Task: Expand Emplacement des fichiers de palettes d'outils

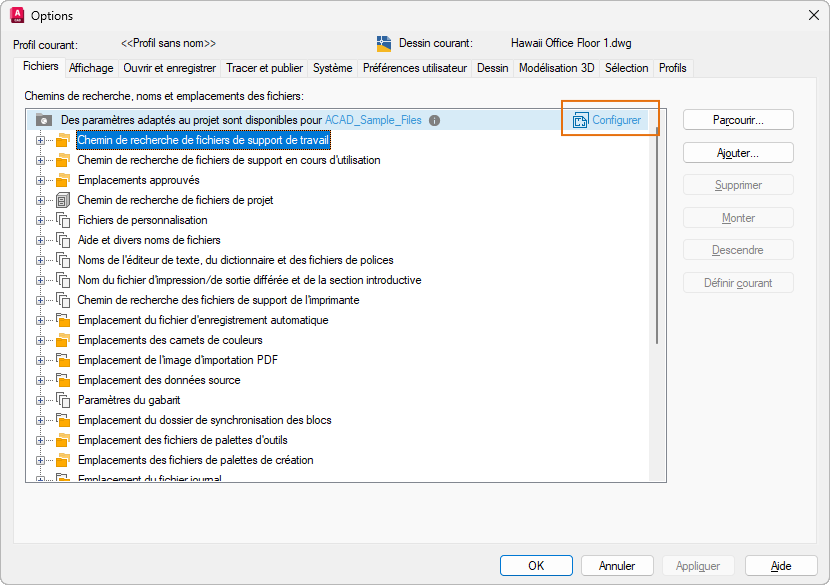Action: [x=40, y=440]
